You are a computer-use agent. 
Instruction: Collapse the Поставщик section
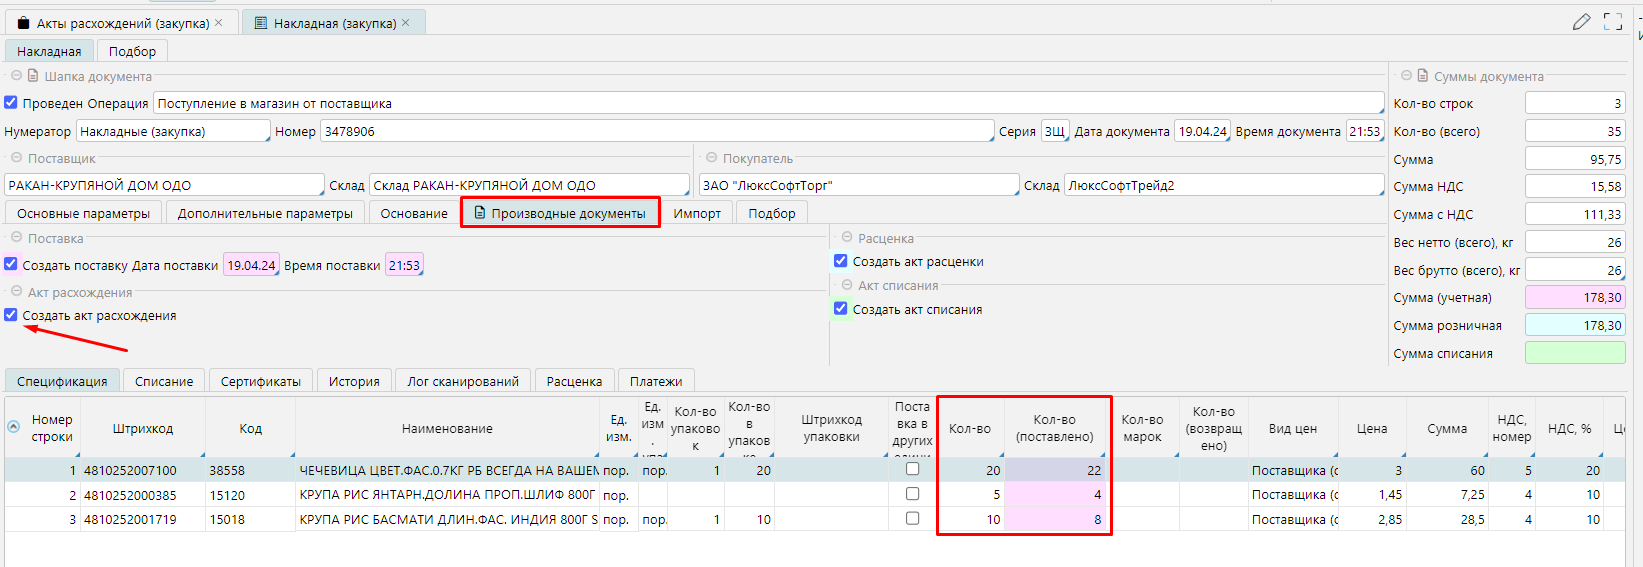click(x=16, y=158)
